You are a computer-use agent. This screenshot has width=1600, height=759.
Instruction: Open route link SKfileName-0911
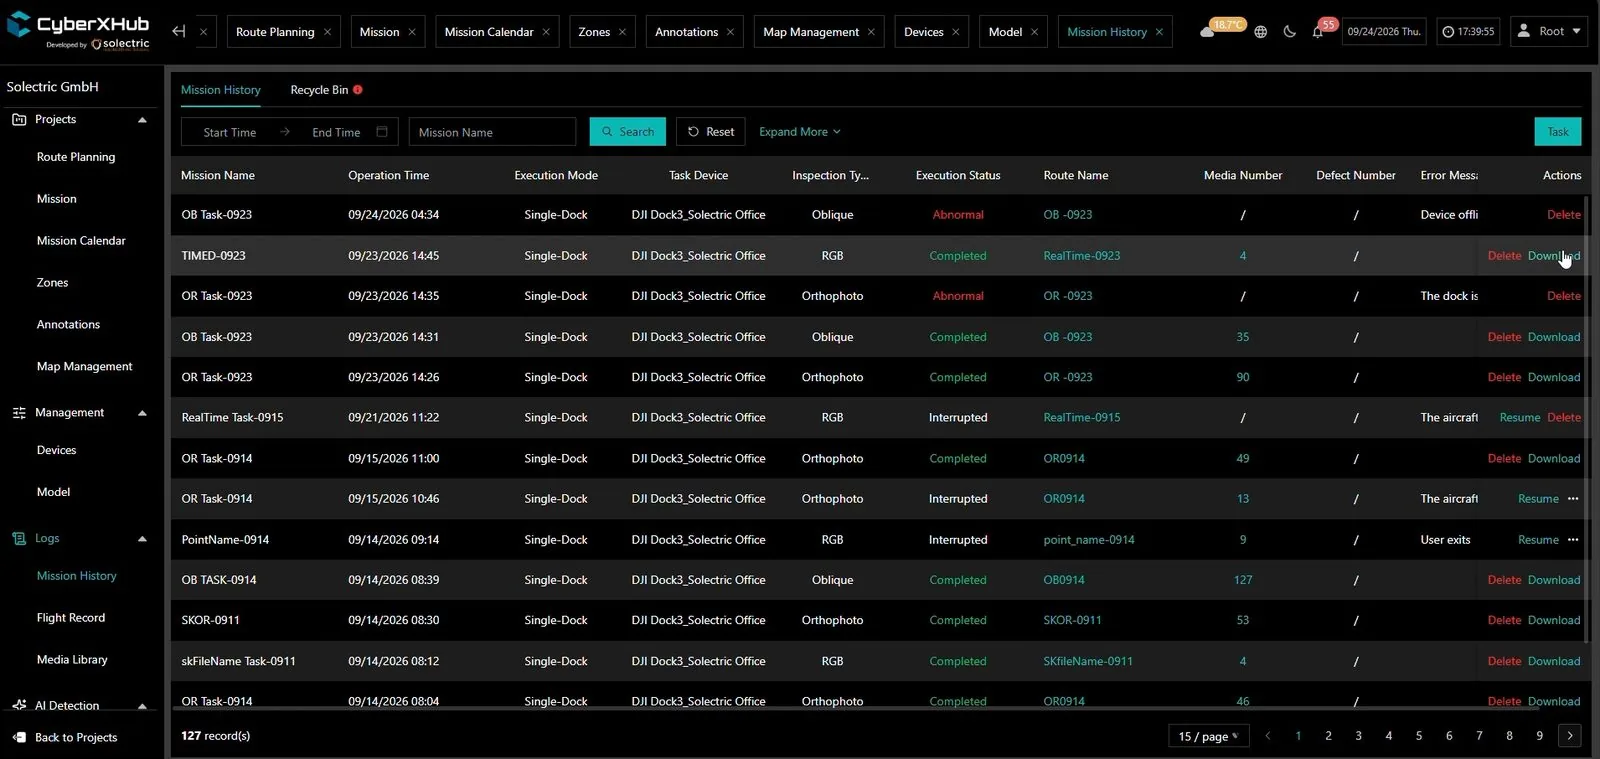[1088, 661]
